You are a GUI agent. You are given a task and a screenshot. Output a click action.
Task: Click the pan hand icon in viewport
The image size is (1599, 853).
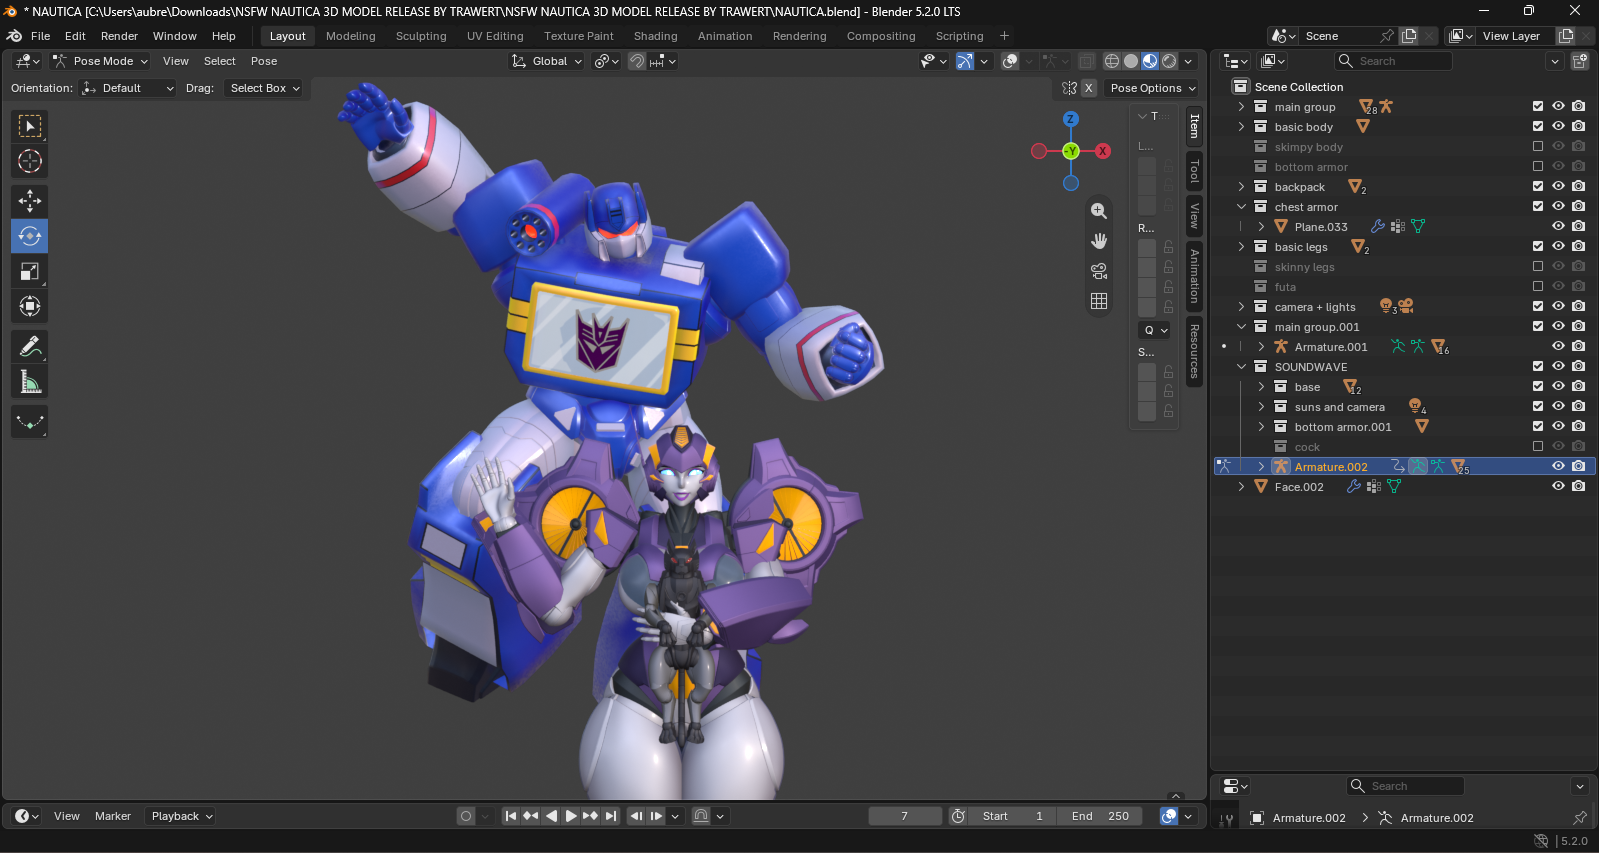pyautogui.click(x=1099, y=241)
